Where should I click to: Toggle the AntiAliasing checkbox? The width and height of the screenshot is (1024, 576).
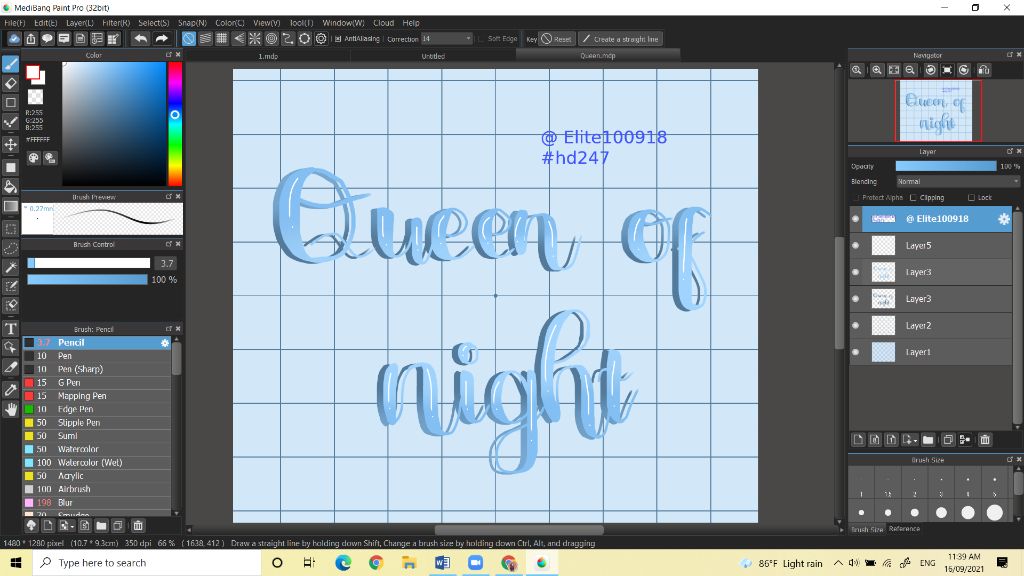(338, 39)
